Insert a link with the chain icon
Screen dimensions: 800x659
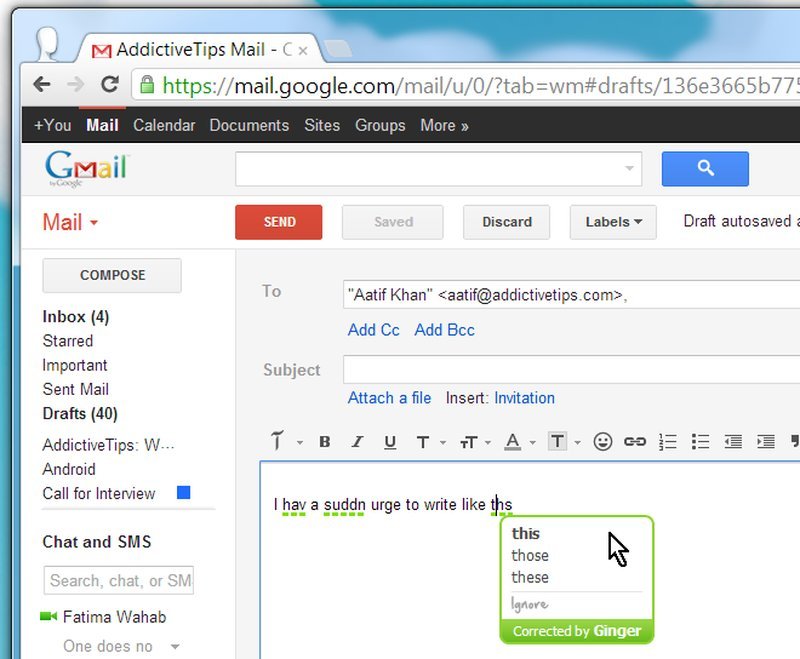click(x=635, y=442)
